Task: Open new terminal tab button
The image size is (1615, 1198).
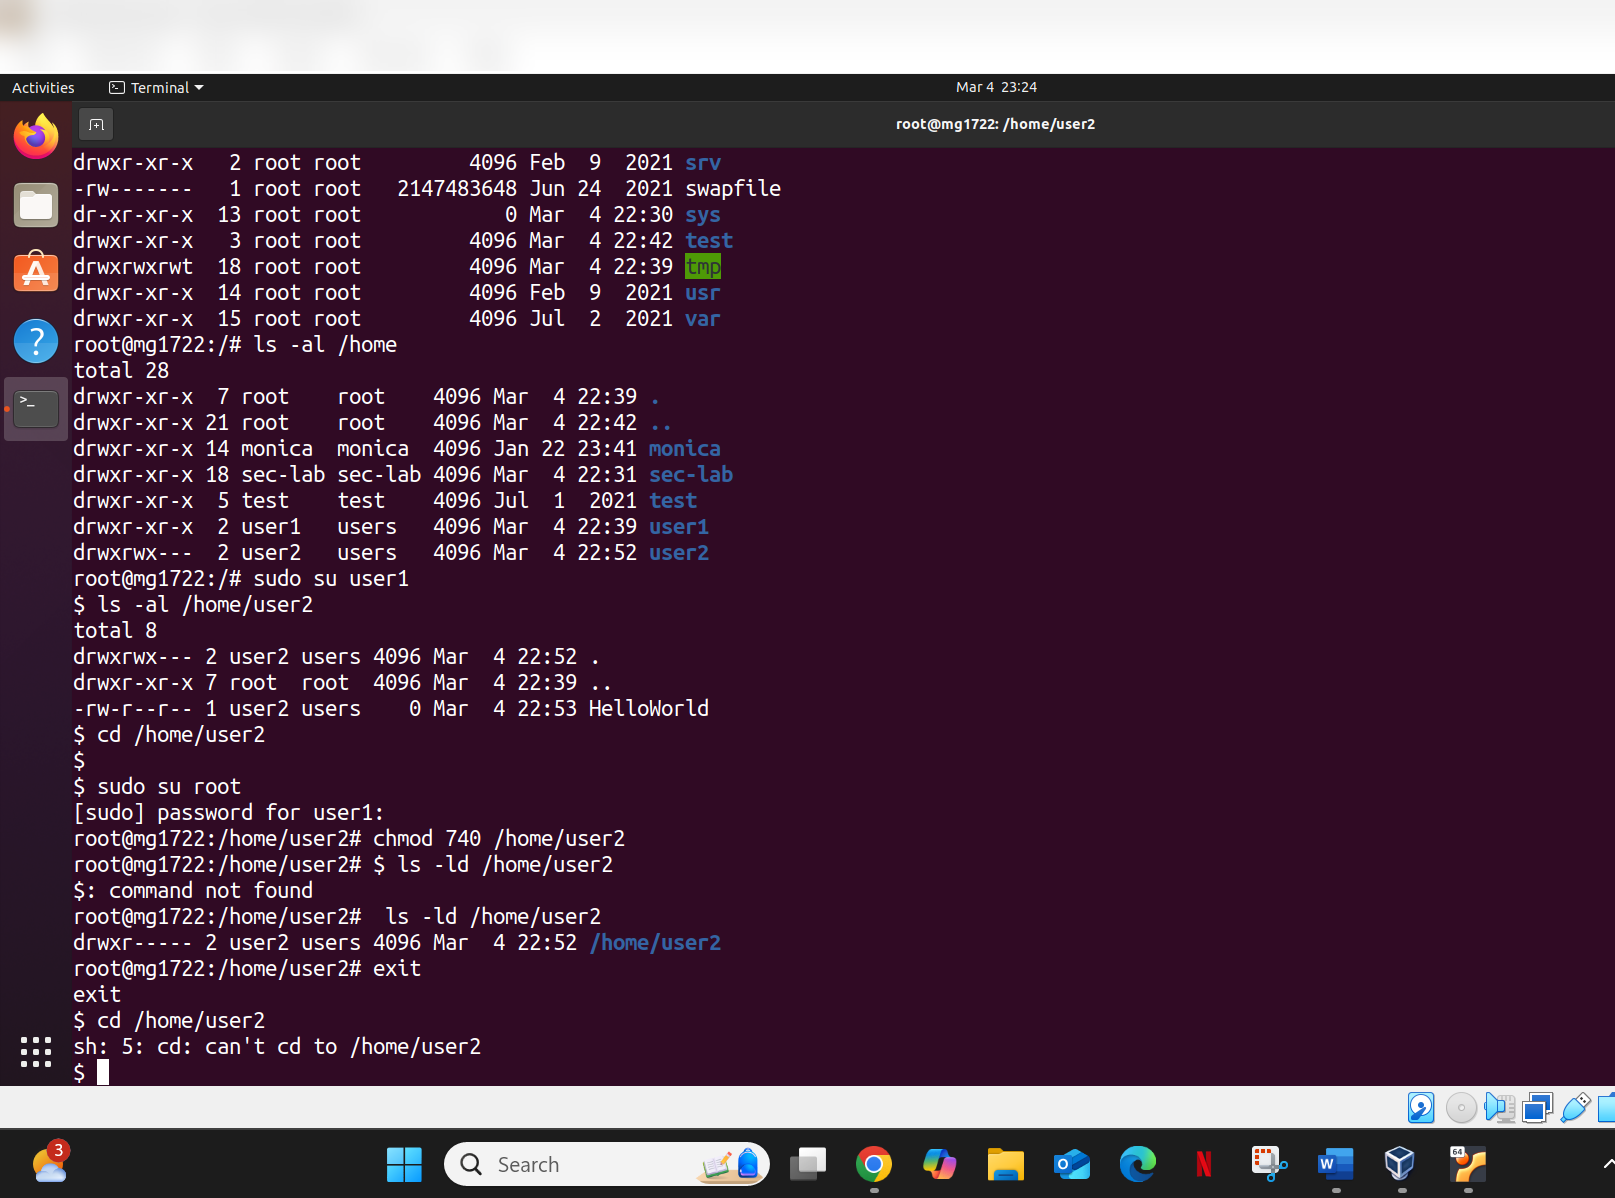Action: tap(96, 124)
